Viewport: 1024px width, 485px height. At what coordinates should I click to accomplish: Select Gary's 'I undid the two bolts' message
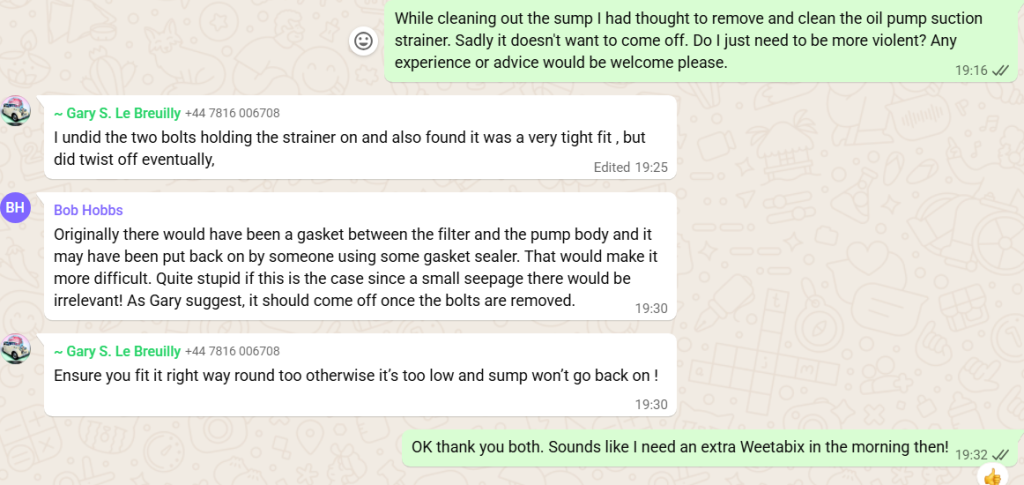[x=350, y=147]
